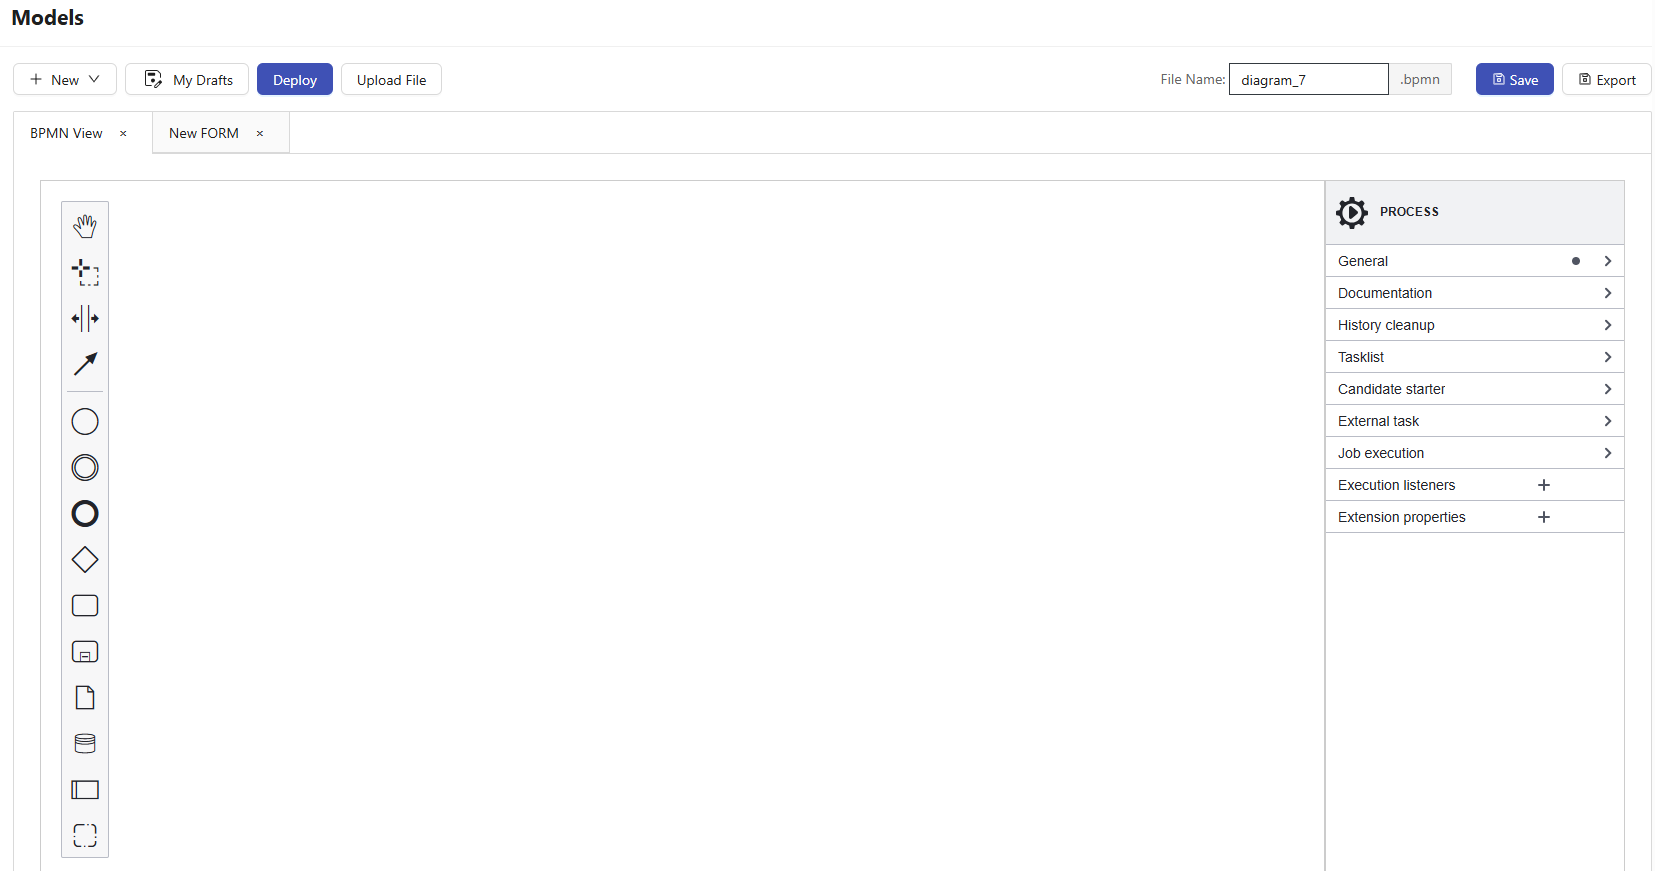Open the New dropdown menu
The width and height of the screenshot is (1655, 871).
coord(65,80)
